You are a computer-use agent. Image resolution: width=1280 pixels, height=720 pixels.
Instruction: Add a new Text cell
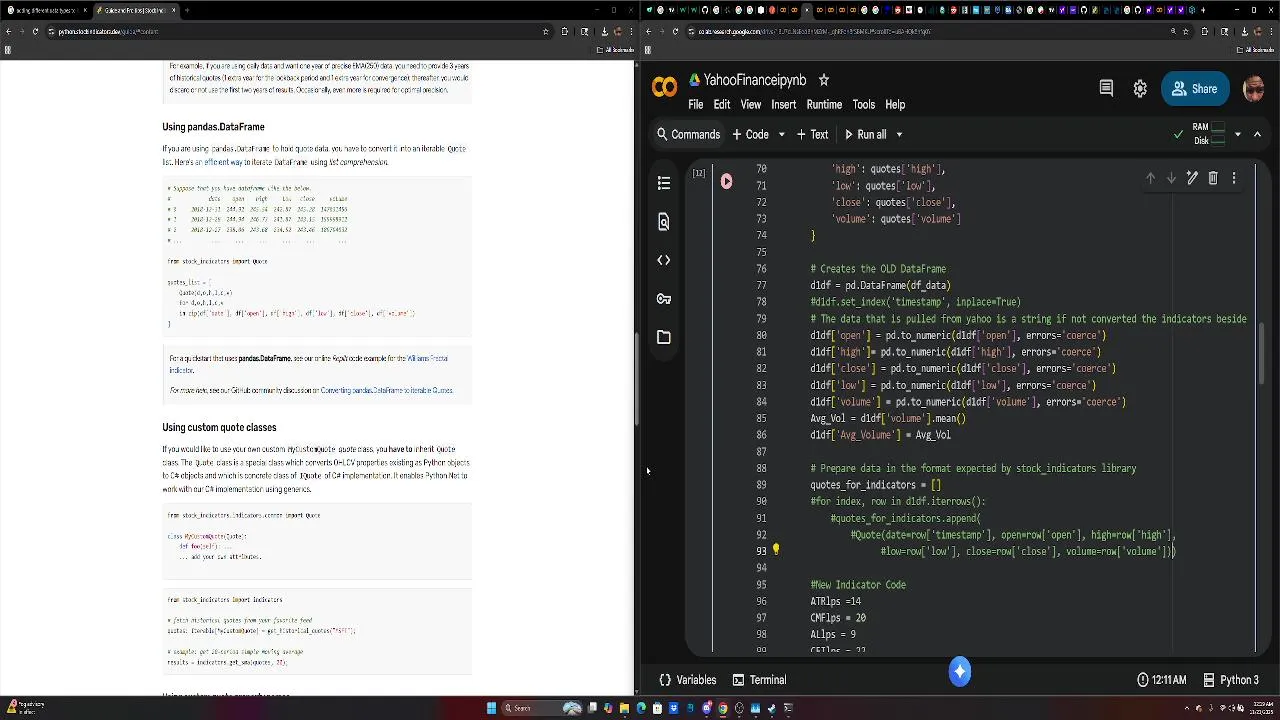point(811,134)
